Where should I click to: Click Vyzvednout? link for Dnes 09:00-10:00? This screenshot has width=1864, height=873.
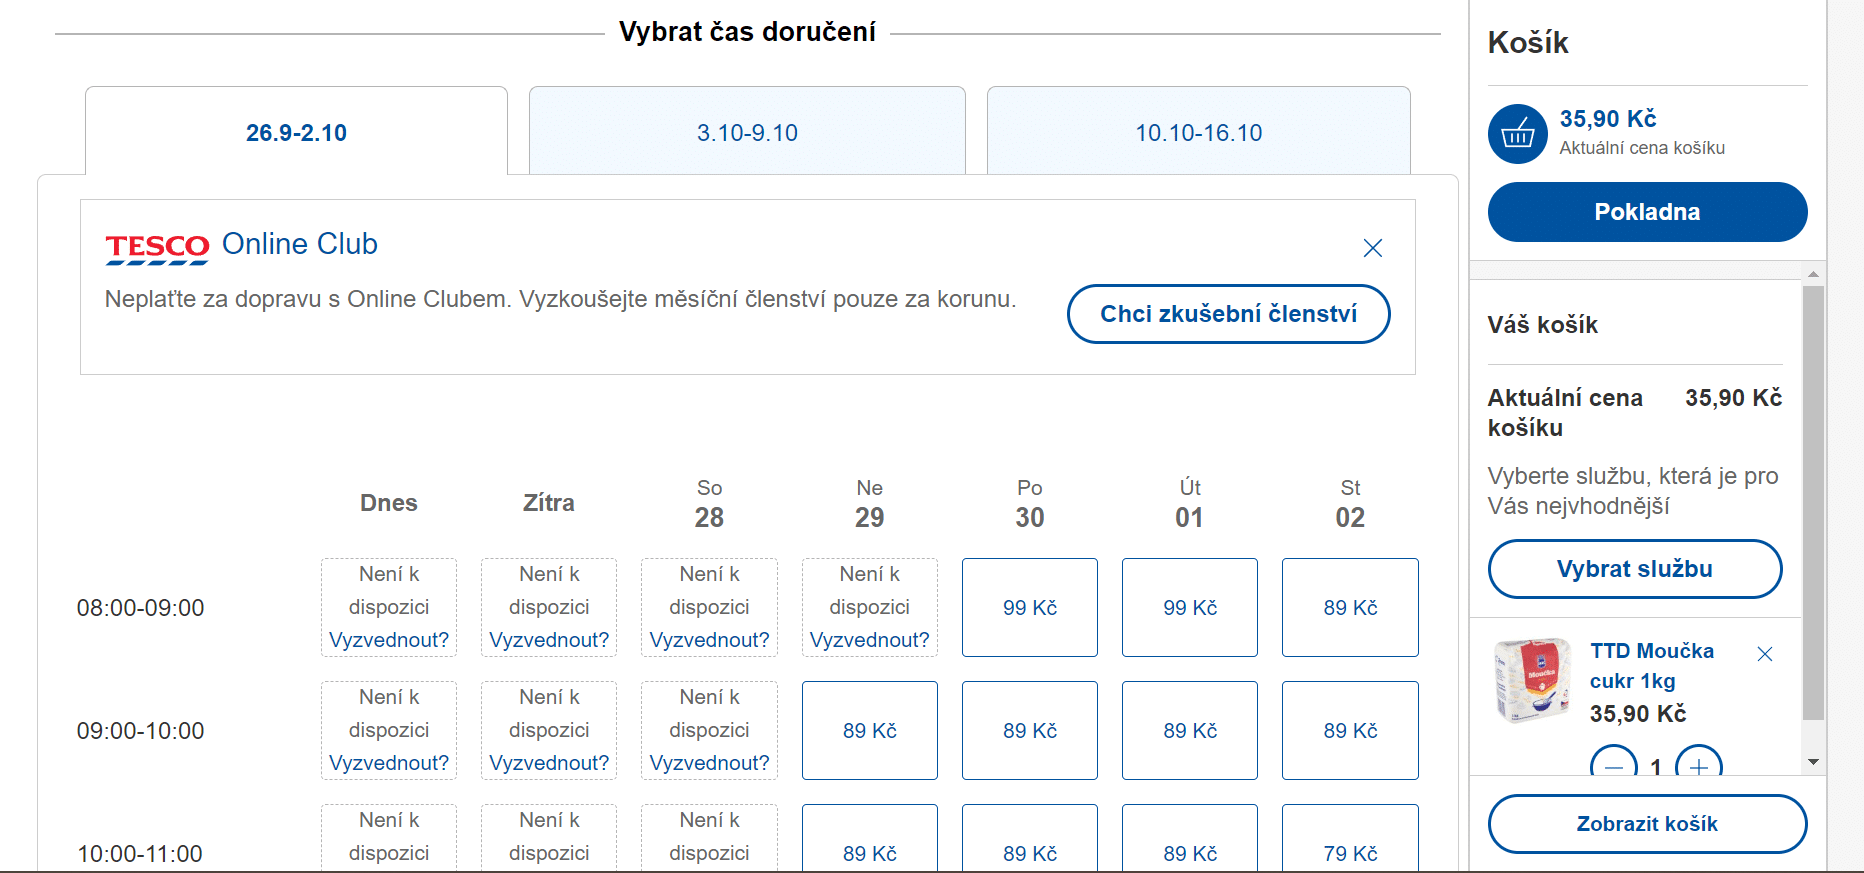coord(389,763)
